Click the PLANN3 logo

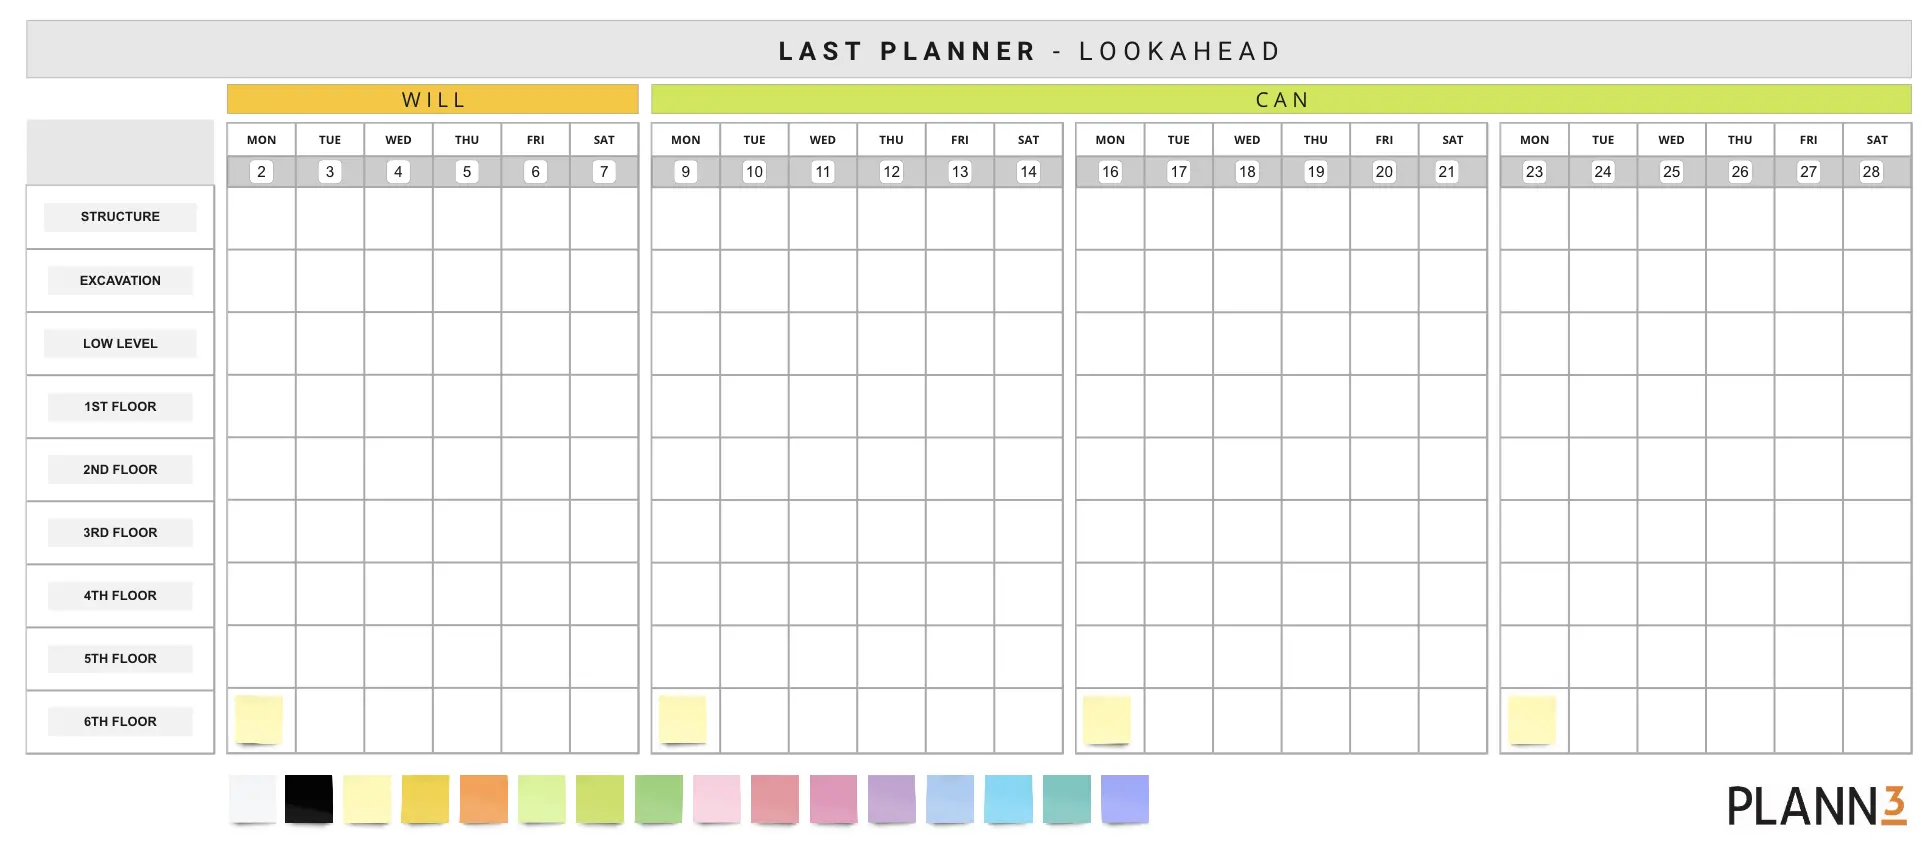tap(1816, 806)
